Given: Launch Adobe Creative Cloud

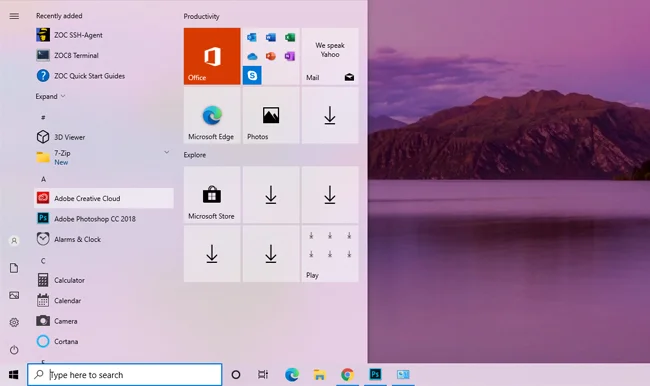Looking at the screenshot, I should tap(104, 198).
